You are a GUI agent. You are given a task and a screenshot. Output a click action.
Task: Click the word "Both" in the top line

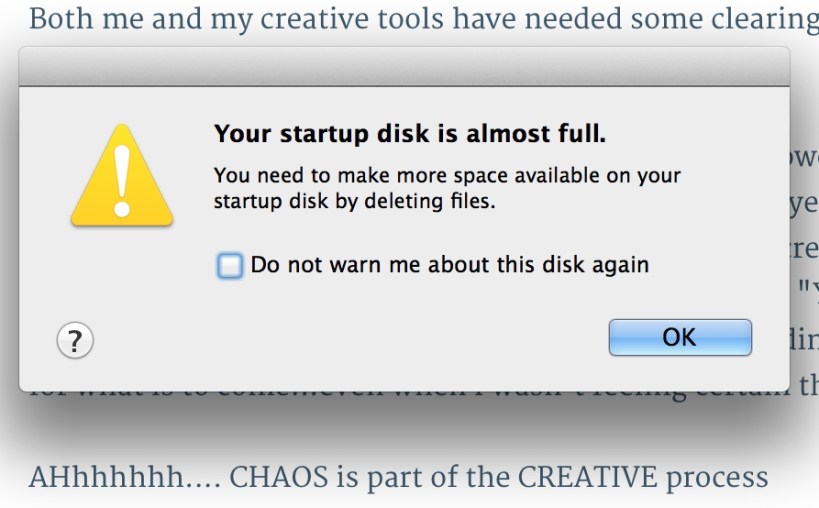coord(56,19)
